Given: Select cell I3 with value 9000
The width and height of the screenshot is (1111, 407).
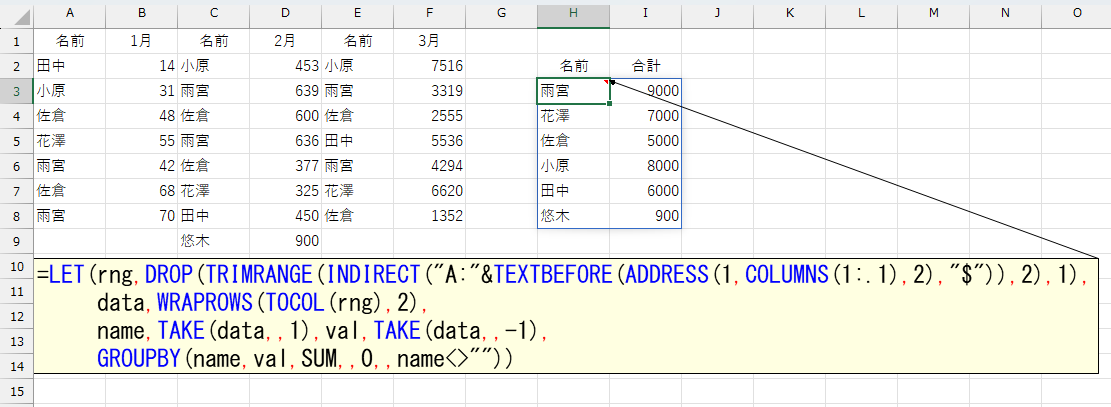Looking at the screenshot, I should (x=646, y=92).
